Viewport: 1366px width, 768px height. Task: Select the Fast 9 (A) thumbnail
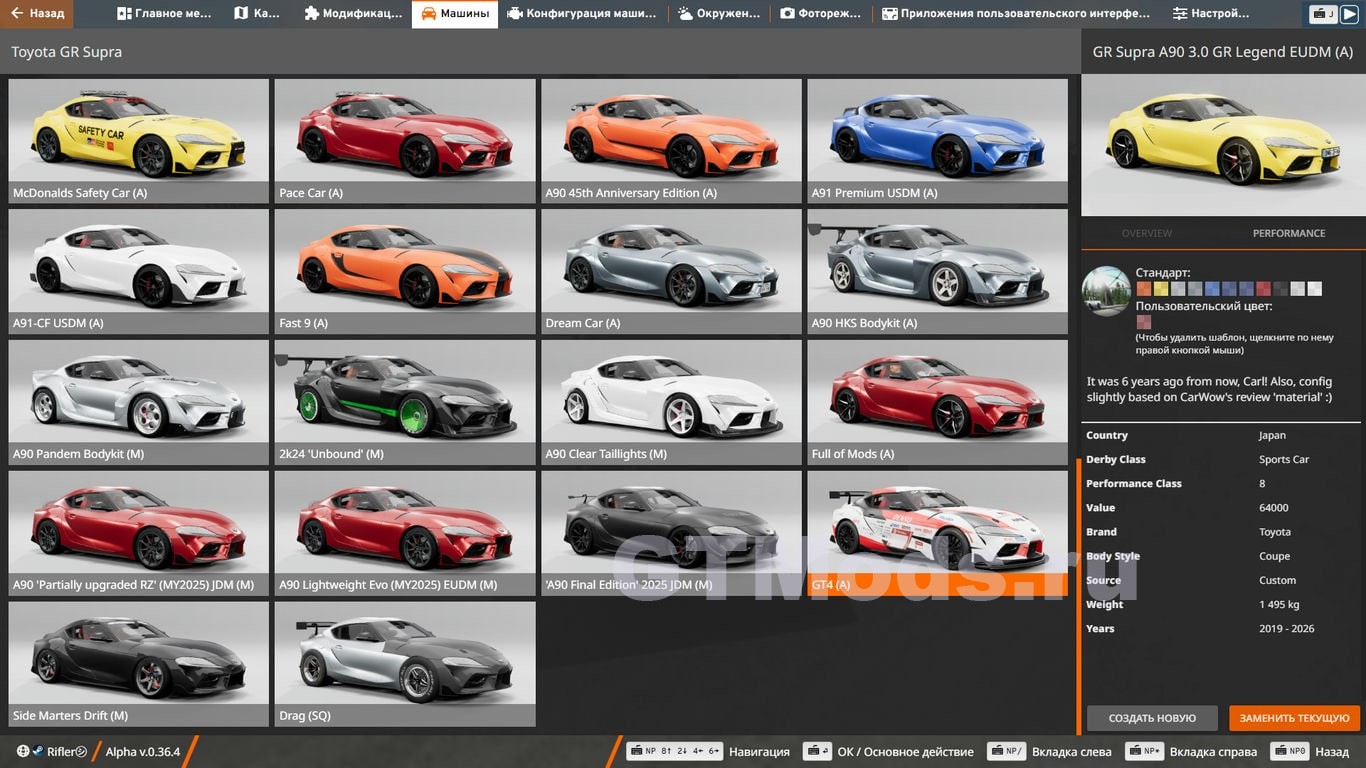[x=405, y=272]
